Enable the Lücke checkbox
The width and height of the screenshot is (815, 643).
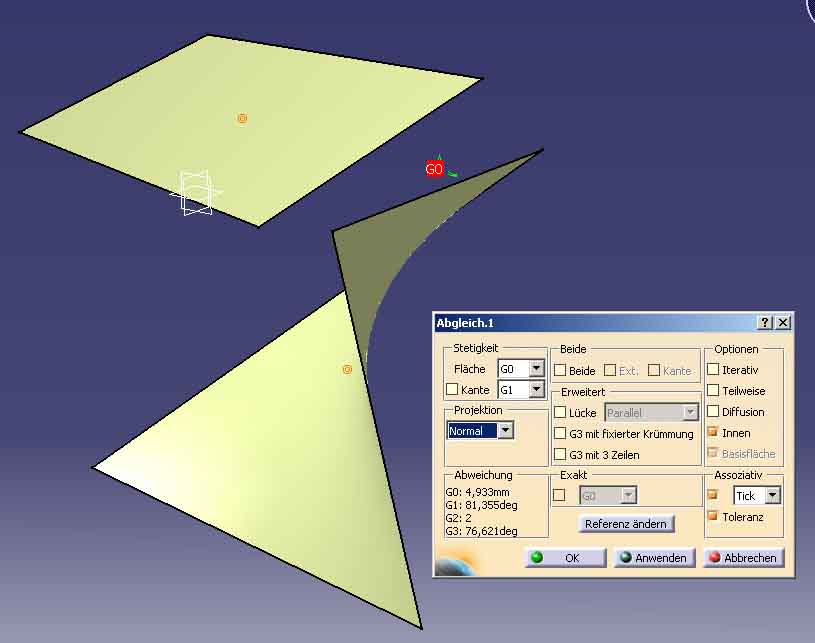point(560,412)
